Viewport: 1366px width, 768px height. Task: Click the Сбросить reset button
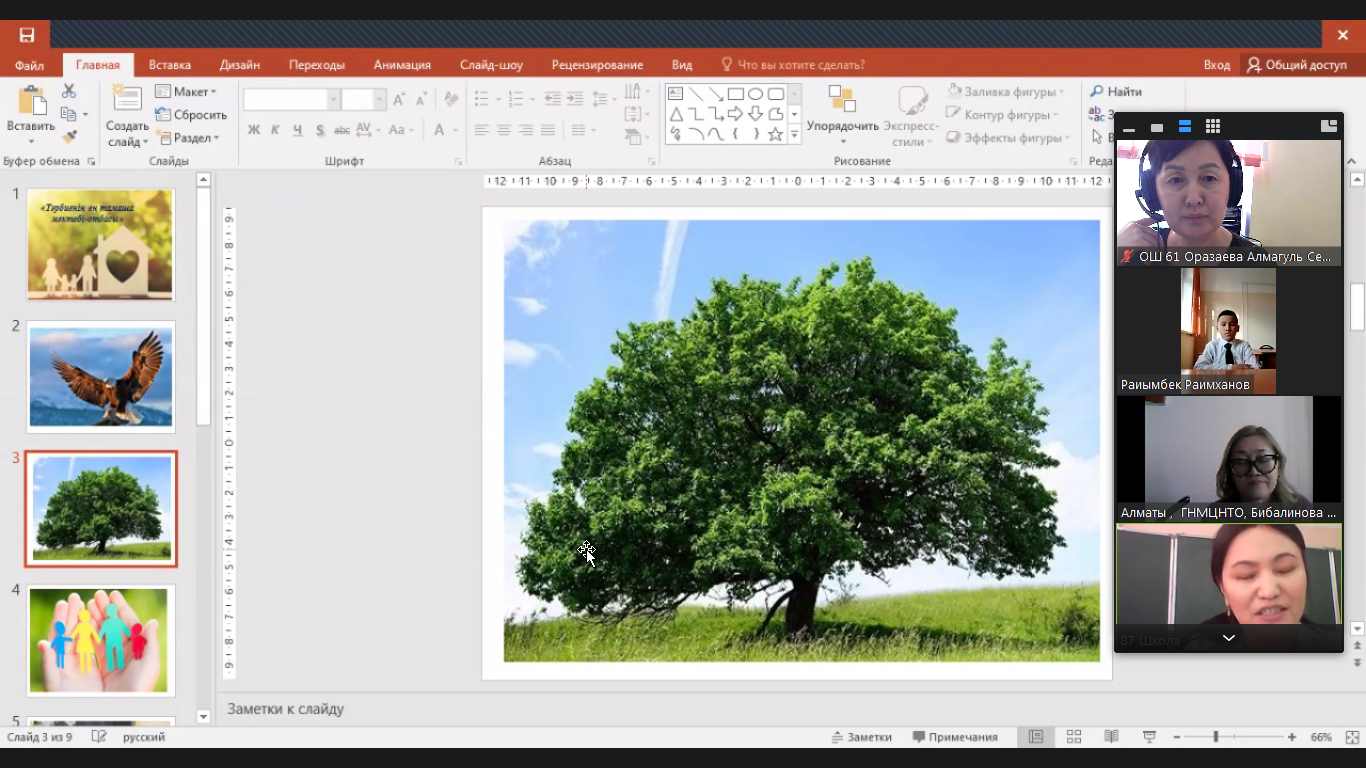click(x=192, y=115)
